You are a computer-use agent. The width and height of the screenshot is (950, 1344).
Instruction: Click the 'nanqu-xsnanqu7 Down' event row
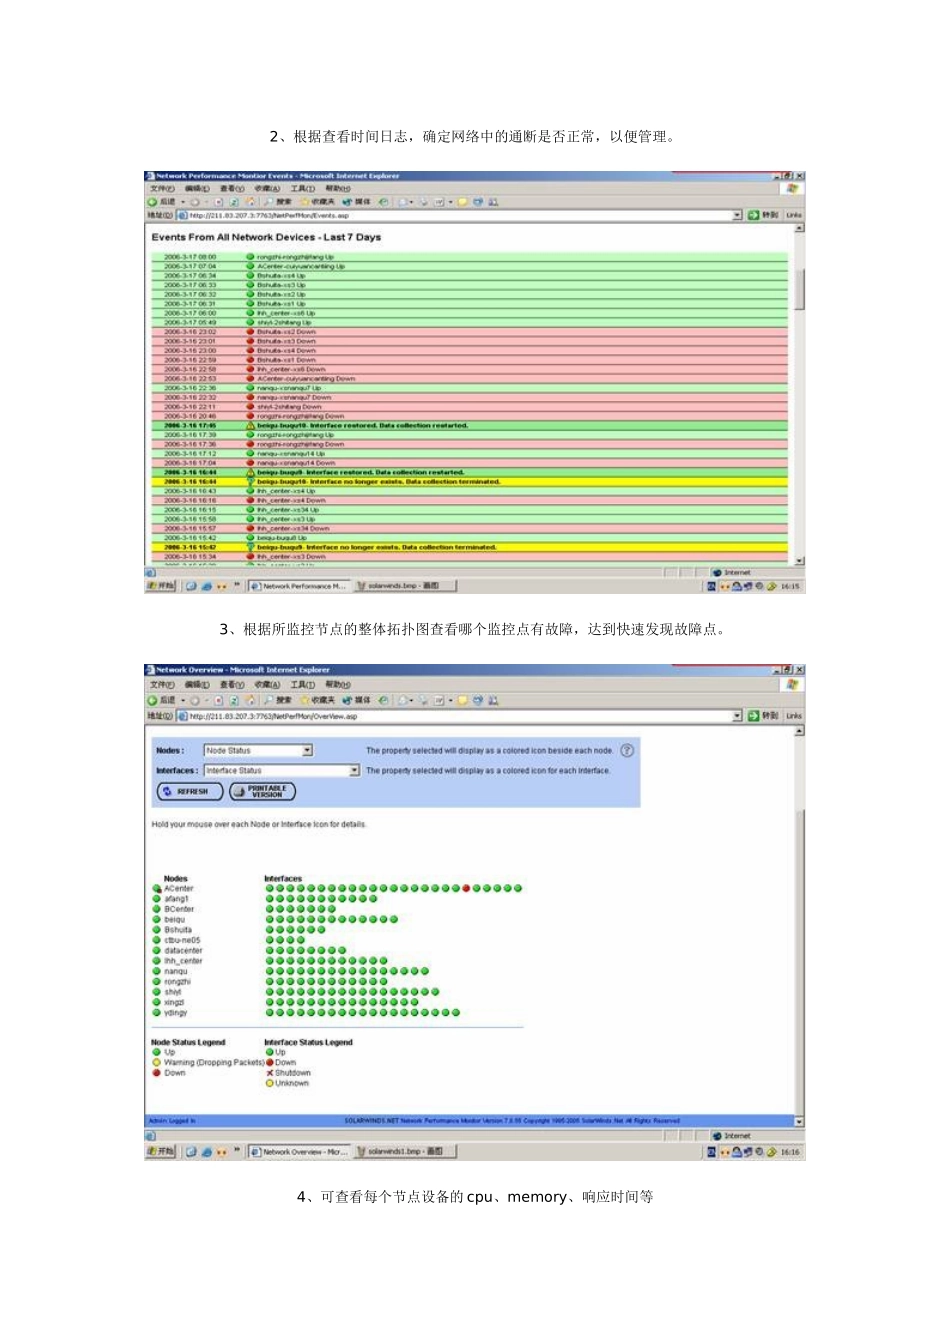click(x=469, y=398)
